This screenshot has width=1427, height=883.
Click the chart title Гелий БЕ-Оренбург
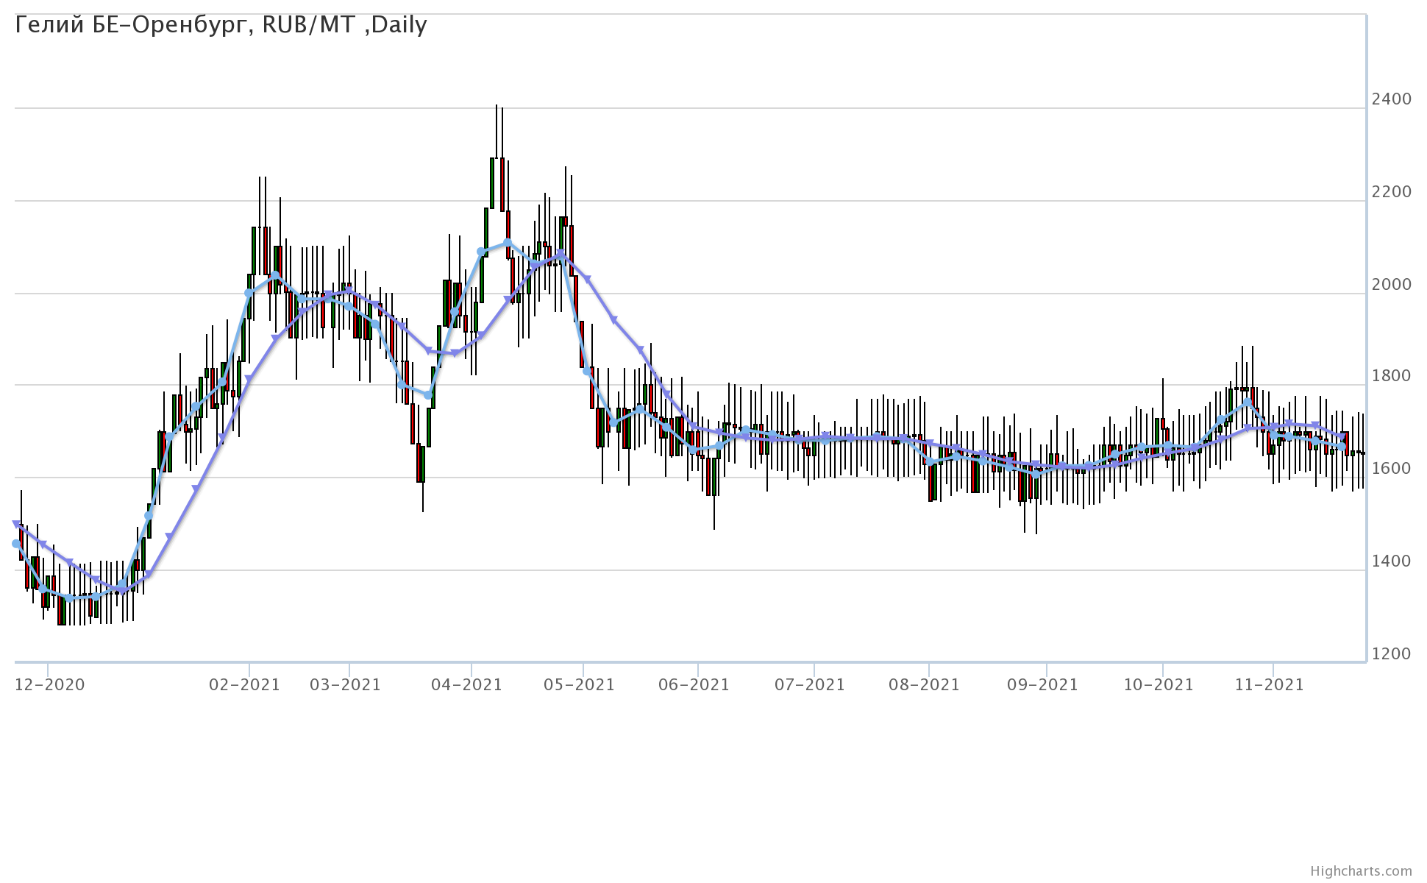tap(221, 25)
